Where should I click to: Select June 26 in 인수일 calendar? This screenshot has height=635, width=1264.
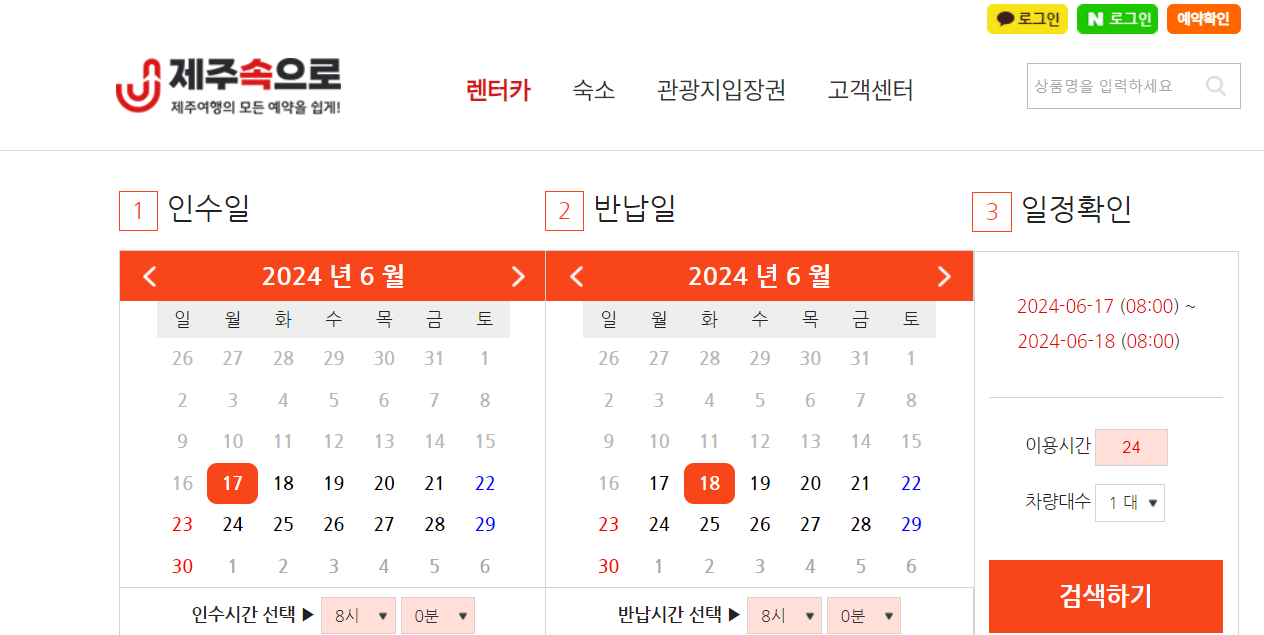pos(334,524)
